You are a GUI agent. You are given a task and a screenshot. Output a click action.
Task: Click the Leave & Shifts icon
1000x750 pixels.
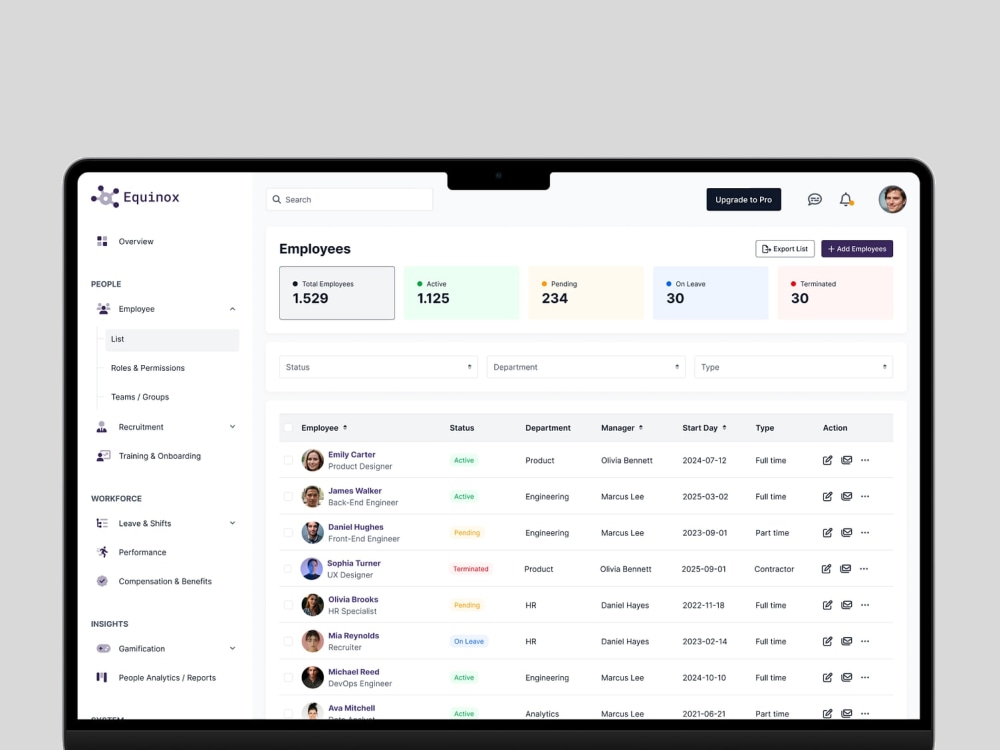tap(102, 523)
